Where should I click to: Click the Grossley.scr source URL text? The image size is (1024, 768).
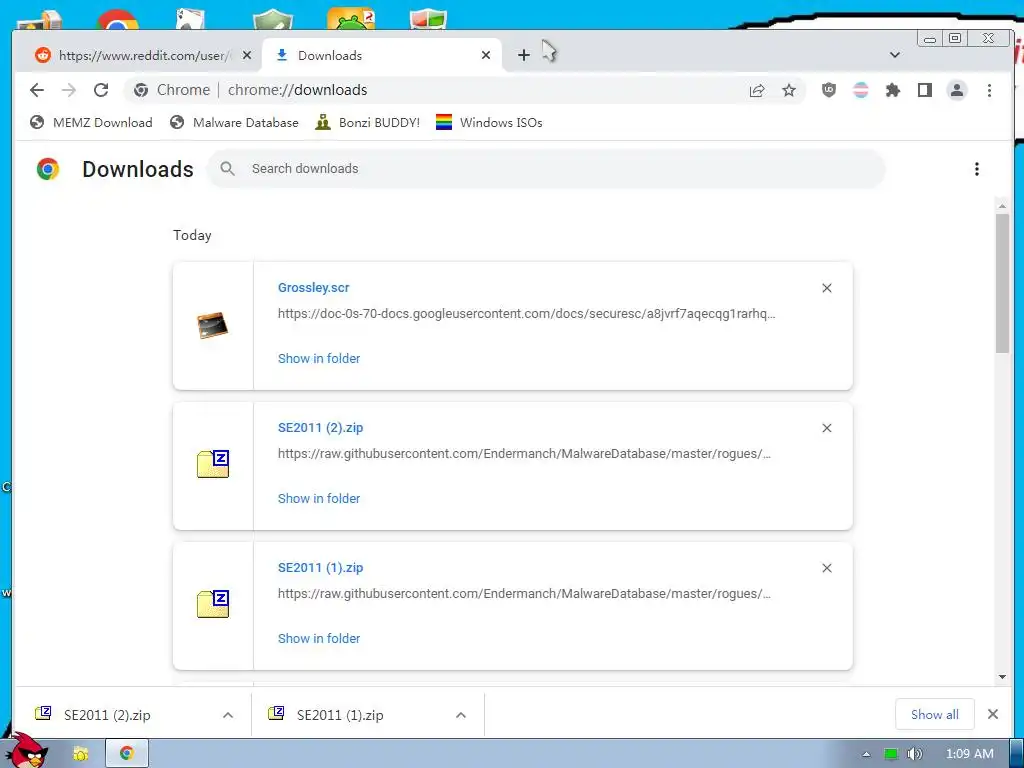pyautogui.click(x=526, y=313)
